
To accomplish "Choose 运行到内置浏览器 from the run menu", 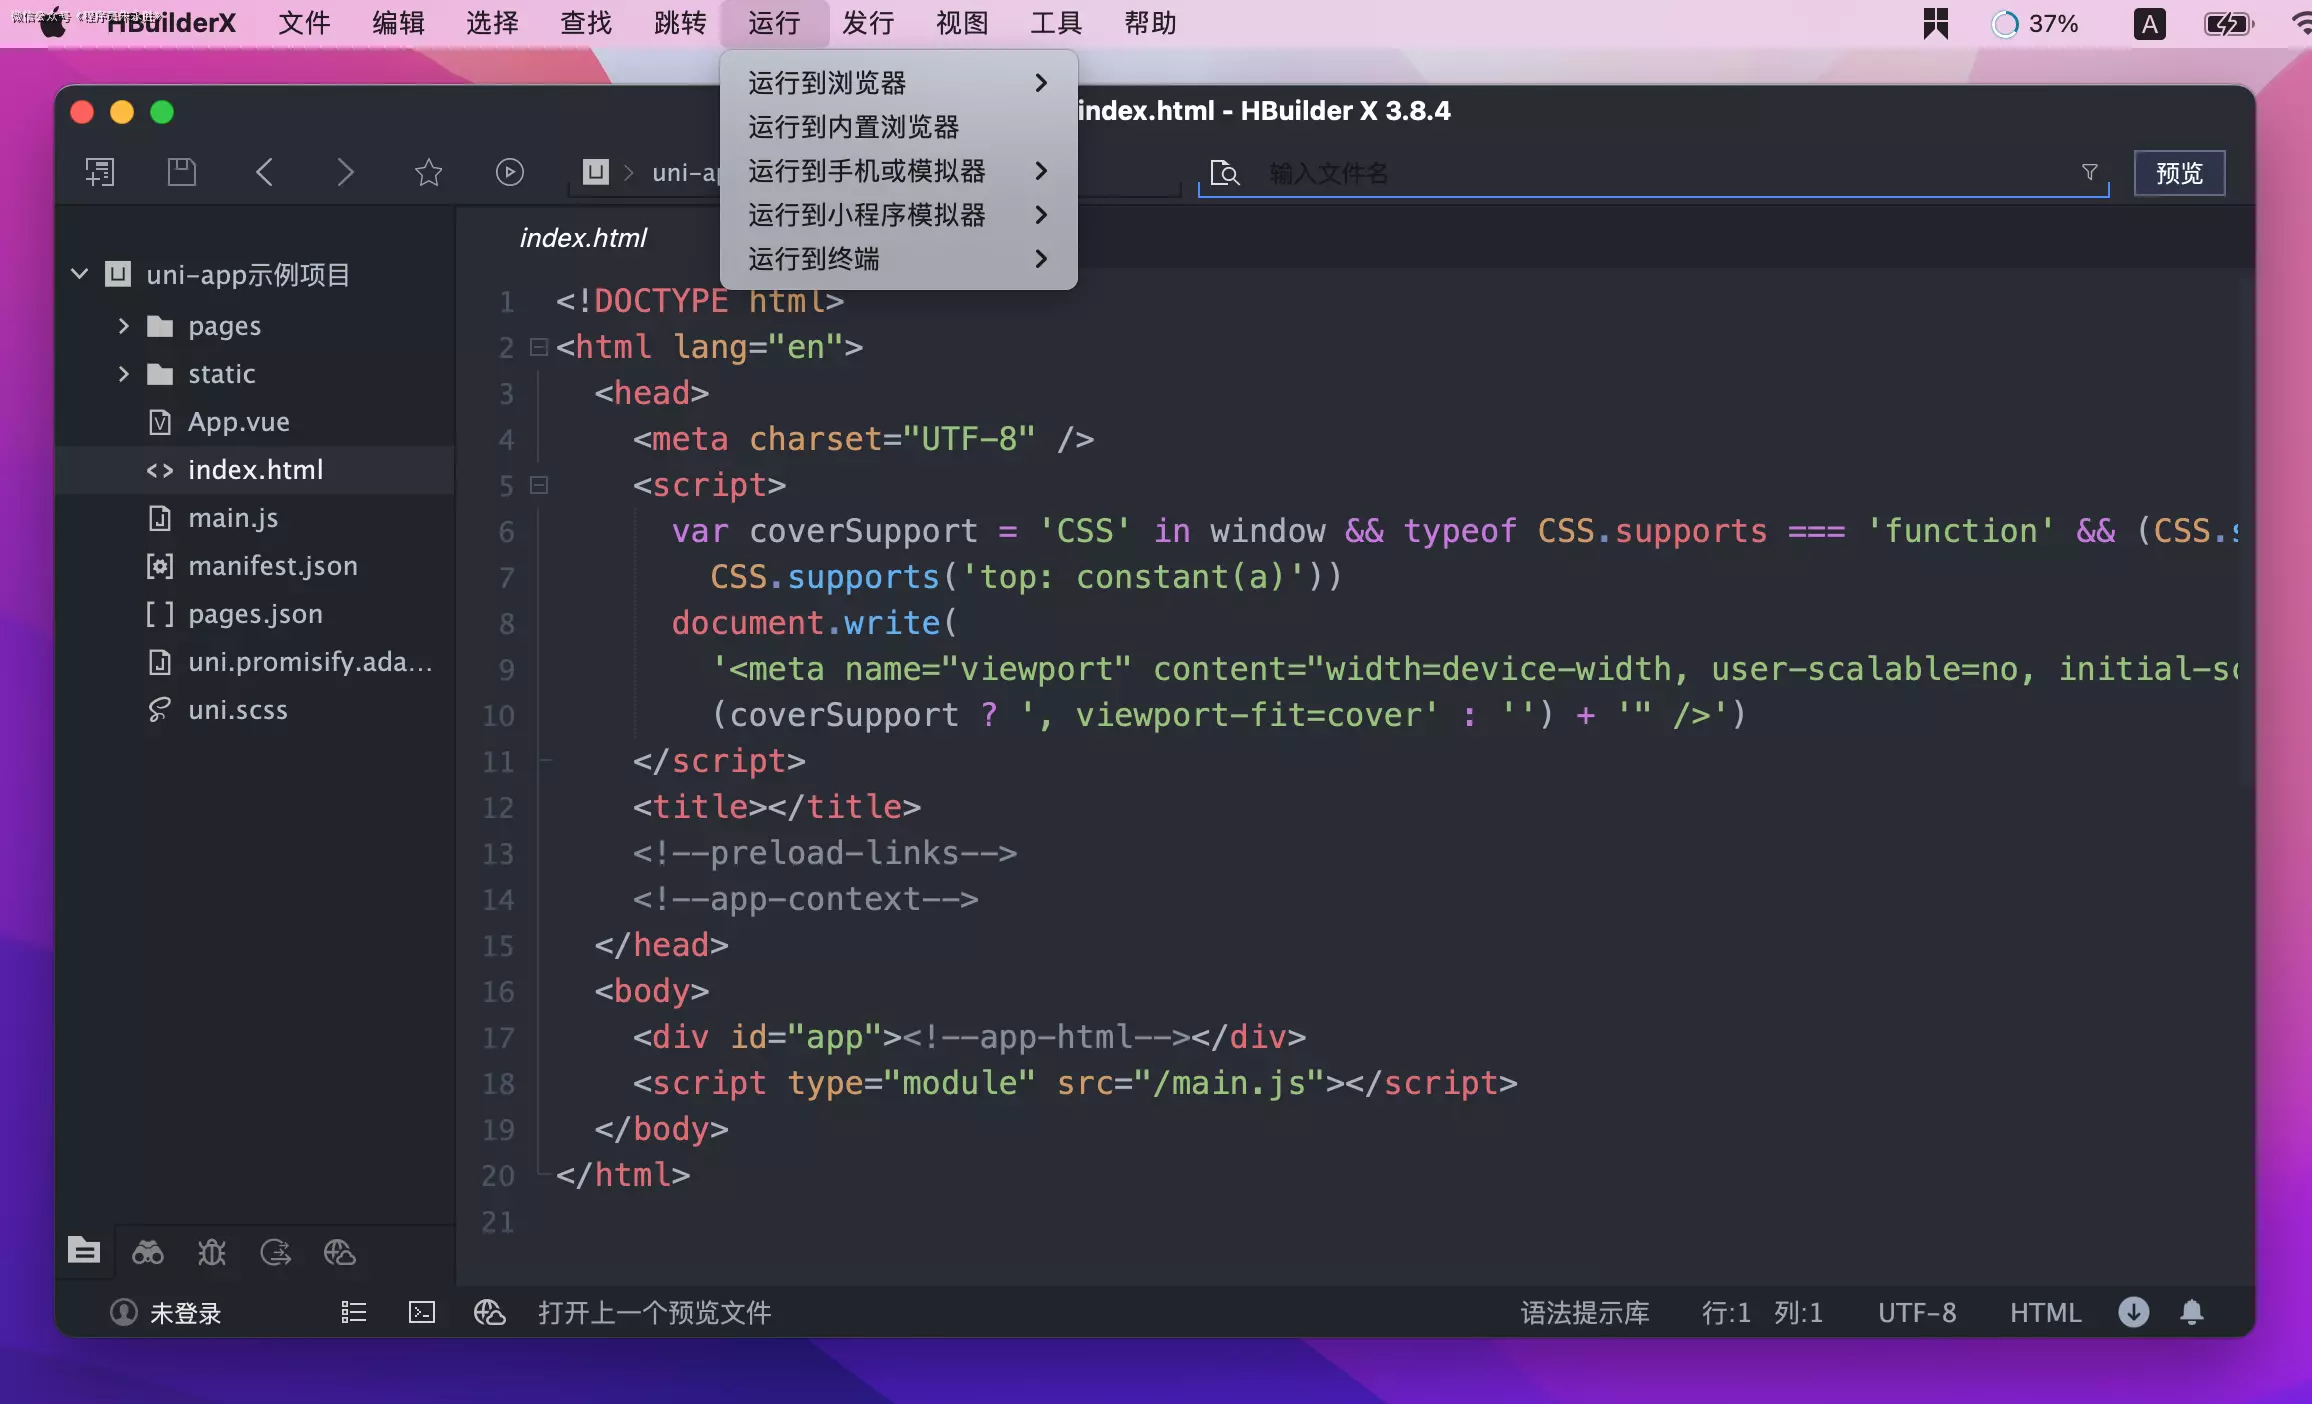I will click(855, 127).
